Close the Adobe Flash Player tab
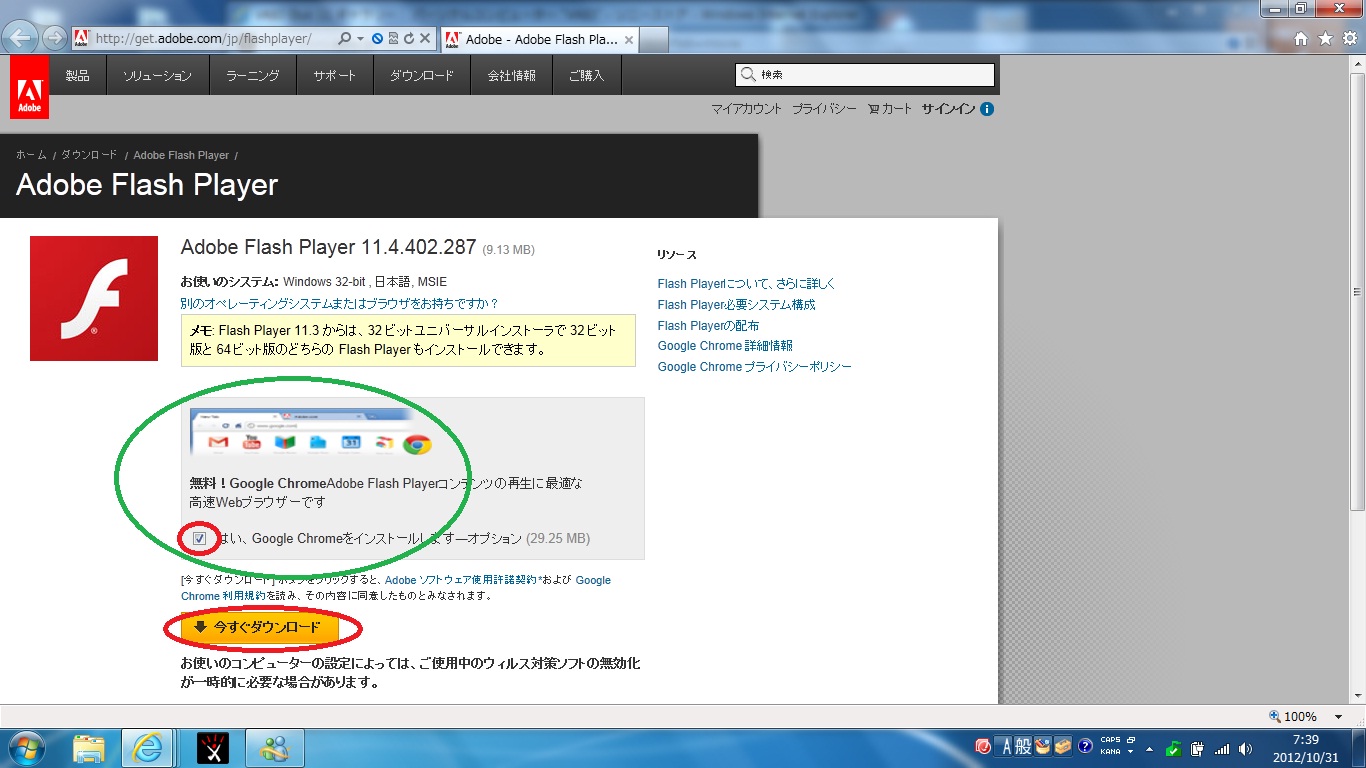 [628, 40]
